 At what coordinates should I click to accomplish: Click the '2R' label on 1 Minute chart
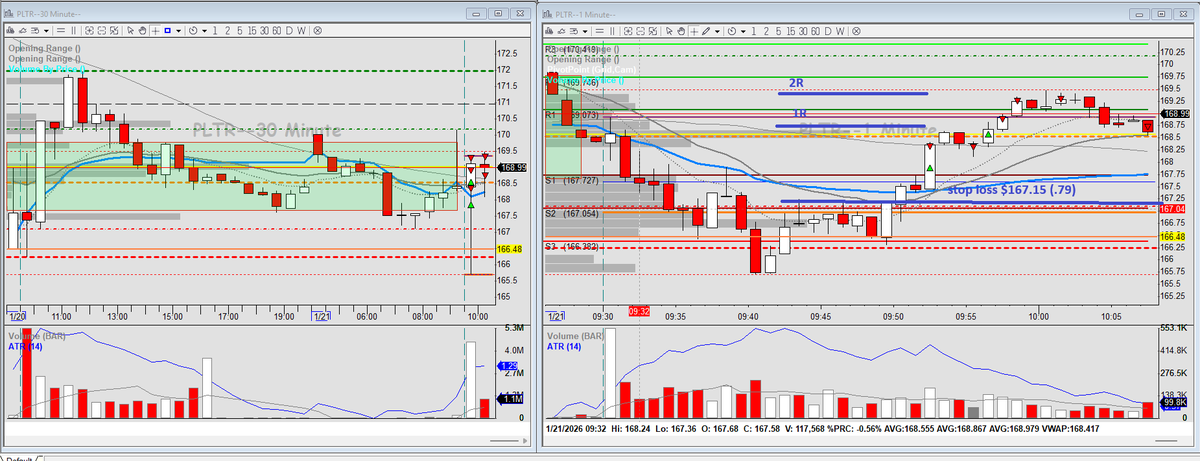pyautogui.click(x=798, y=83)
